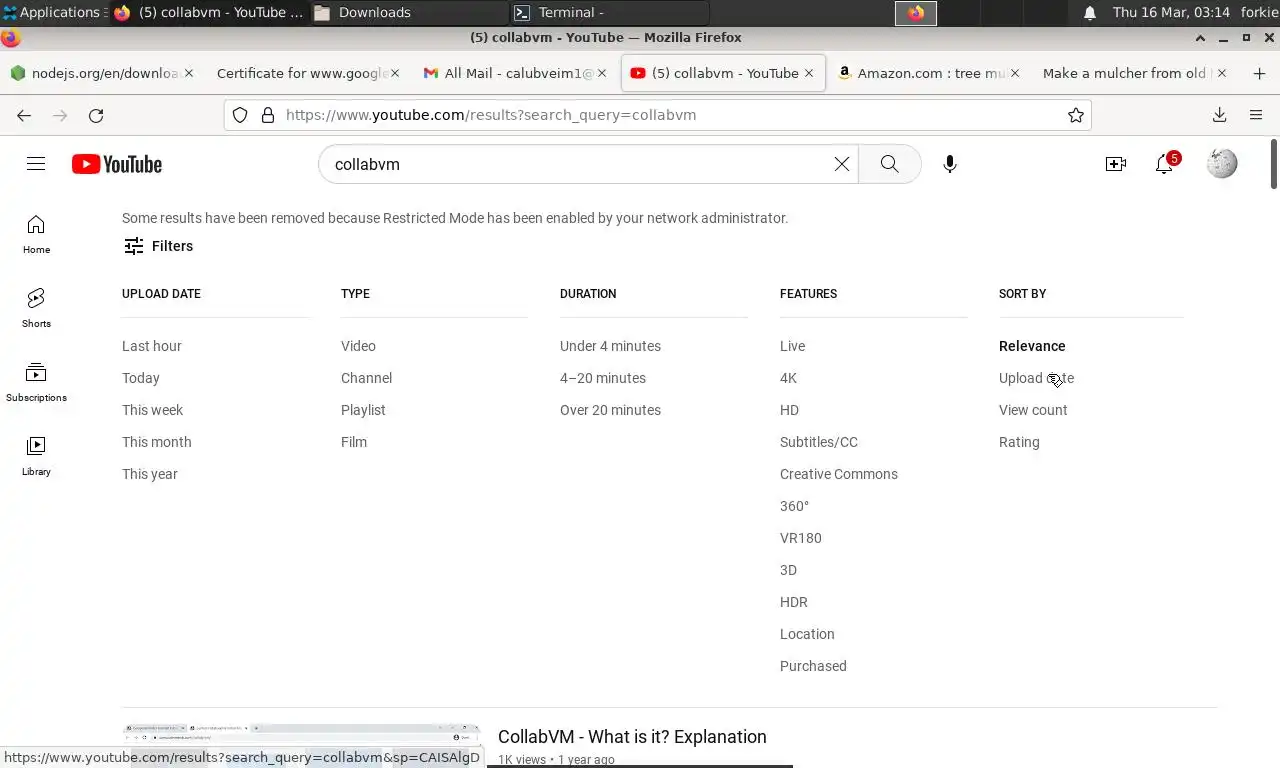
Task: Open a new Firefox tab
Action: 1258,73
